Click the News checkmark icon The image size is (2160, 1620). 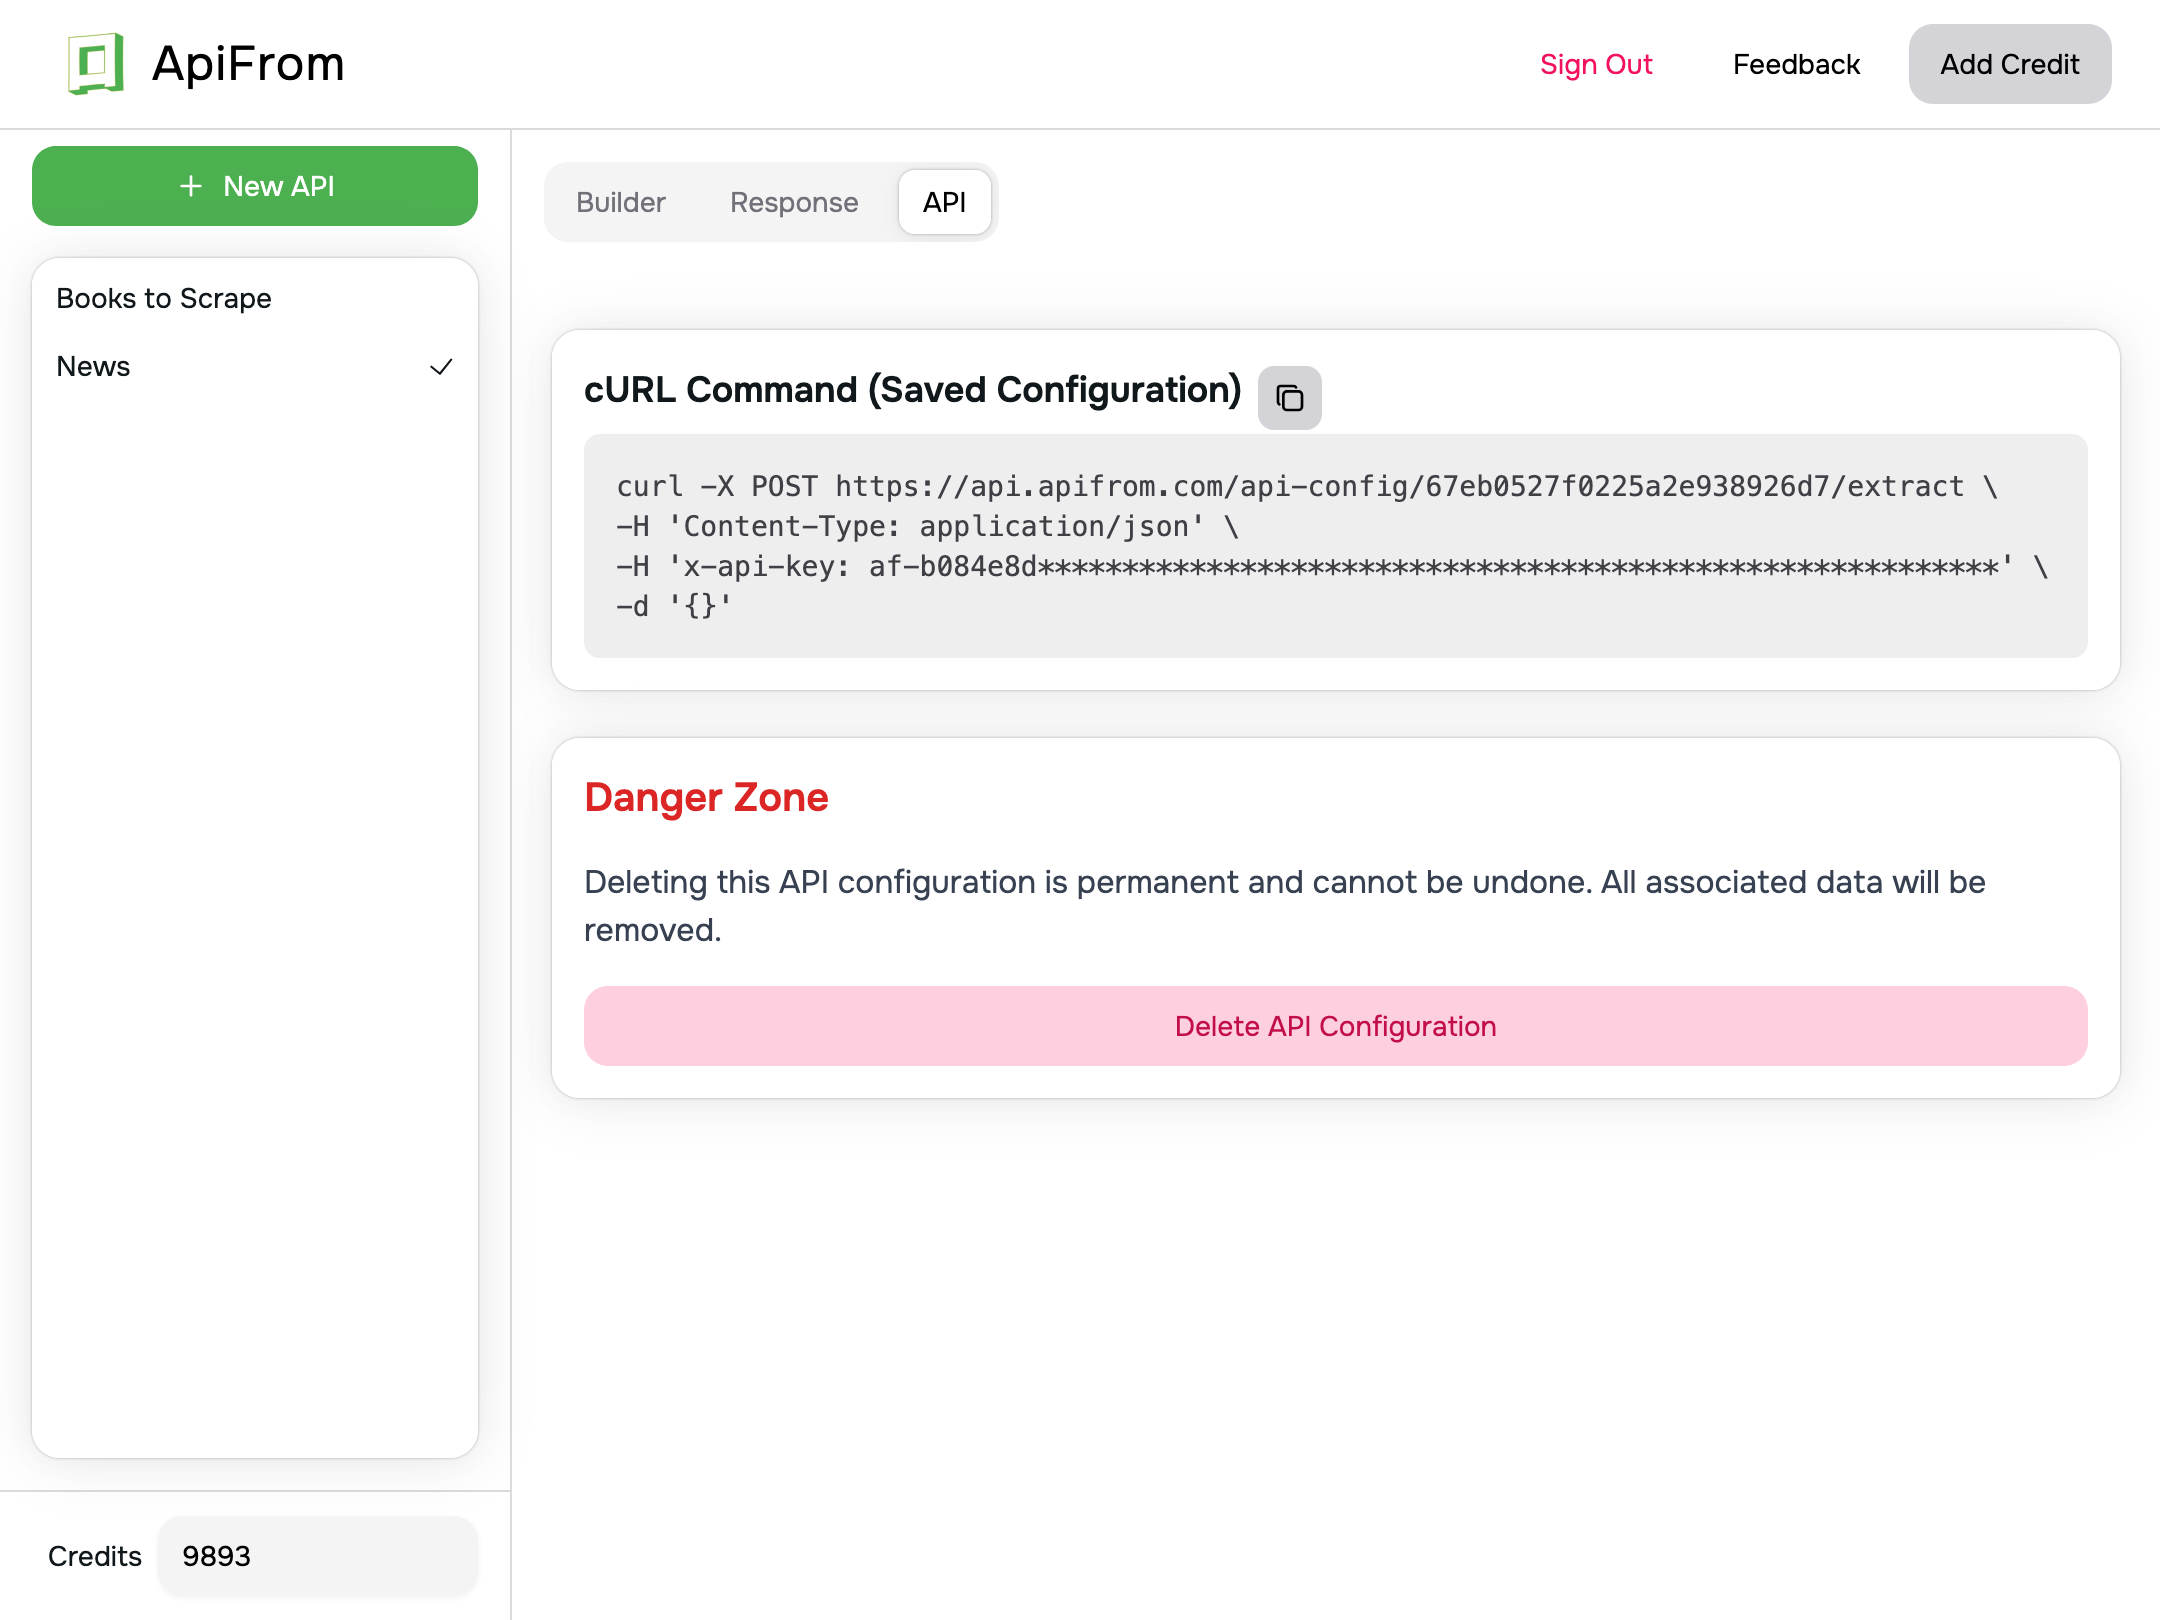(441, 367)
